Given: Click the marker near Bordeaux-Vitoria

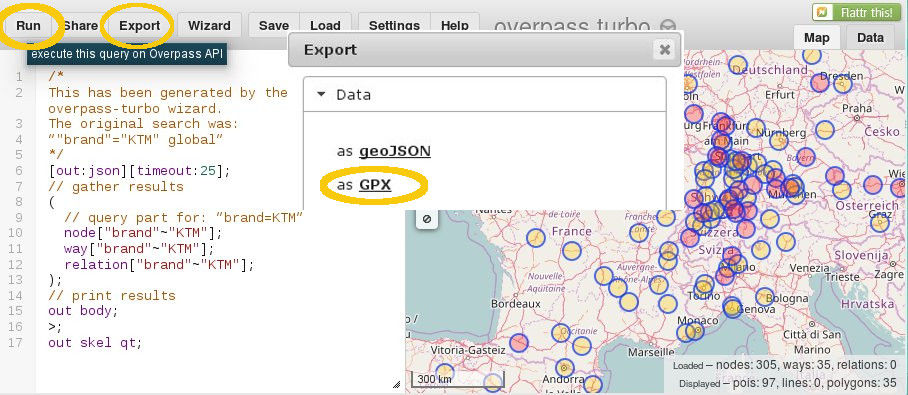Looking at the screenshot, I should pos(519,342).
